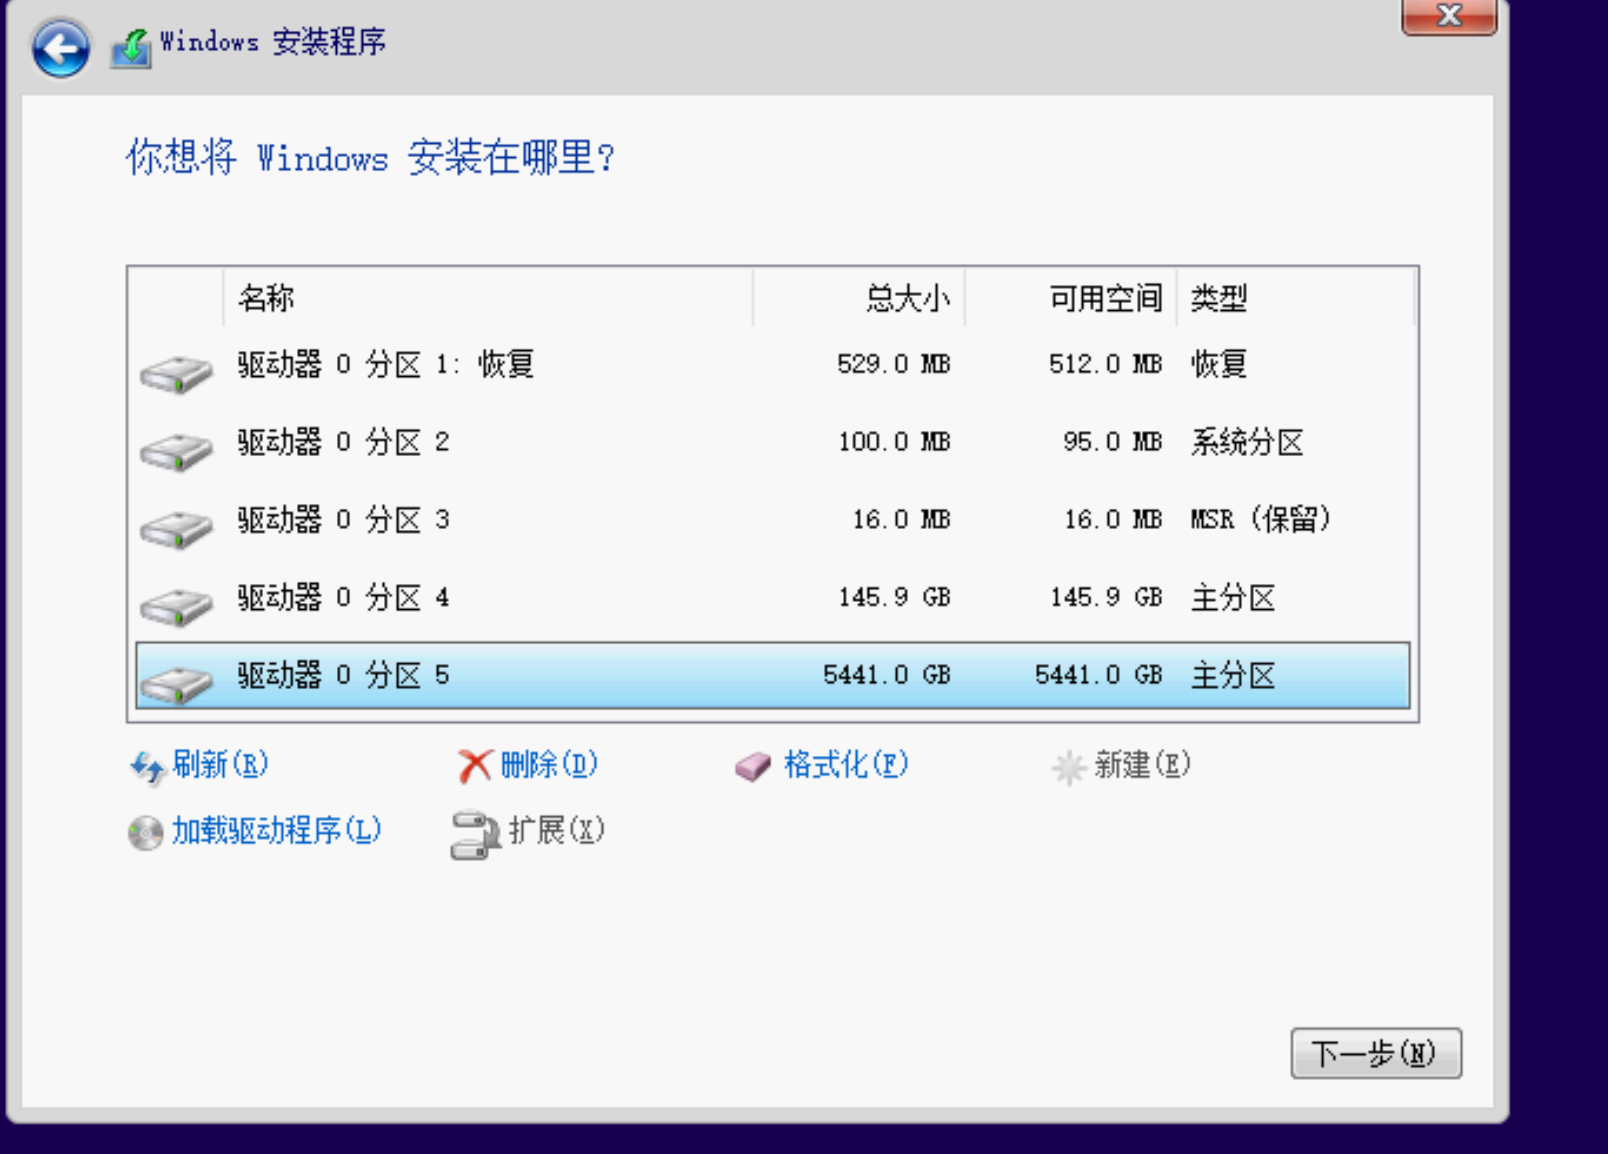This screenshot has height=1154, width=1608.
Task: Click the drive icon for 分区 3
Action: (x=176, y=529)
